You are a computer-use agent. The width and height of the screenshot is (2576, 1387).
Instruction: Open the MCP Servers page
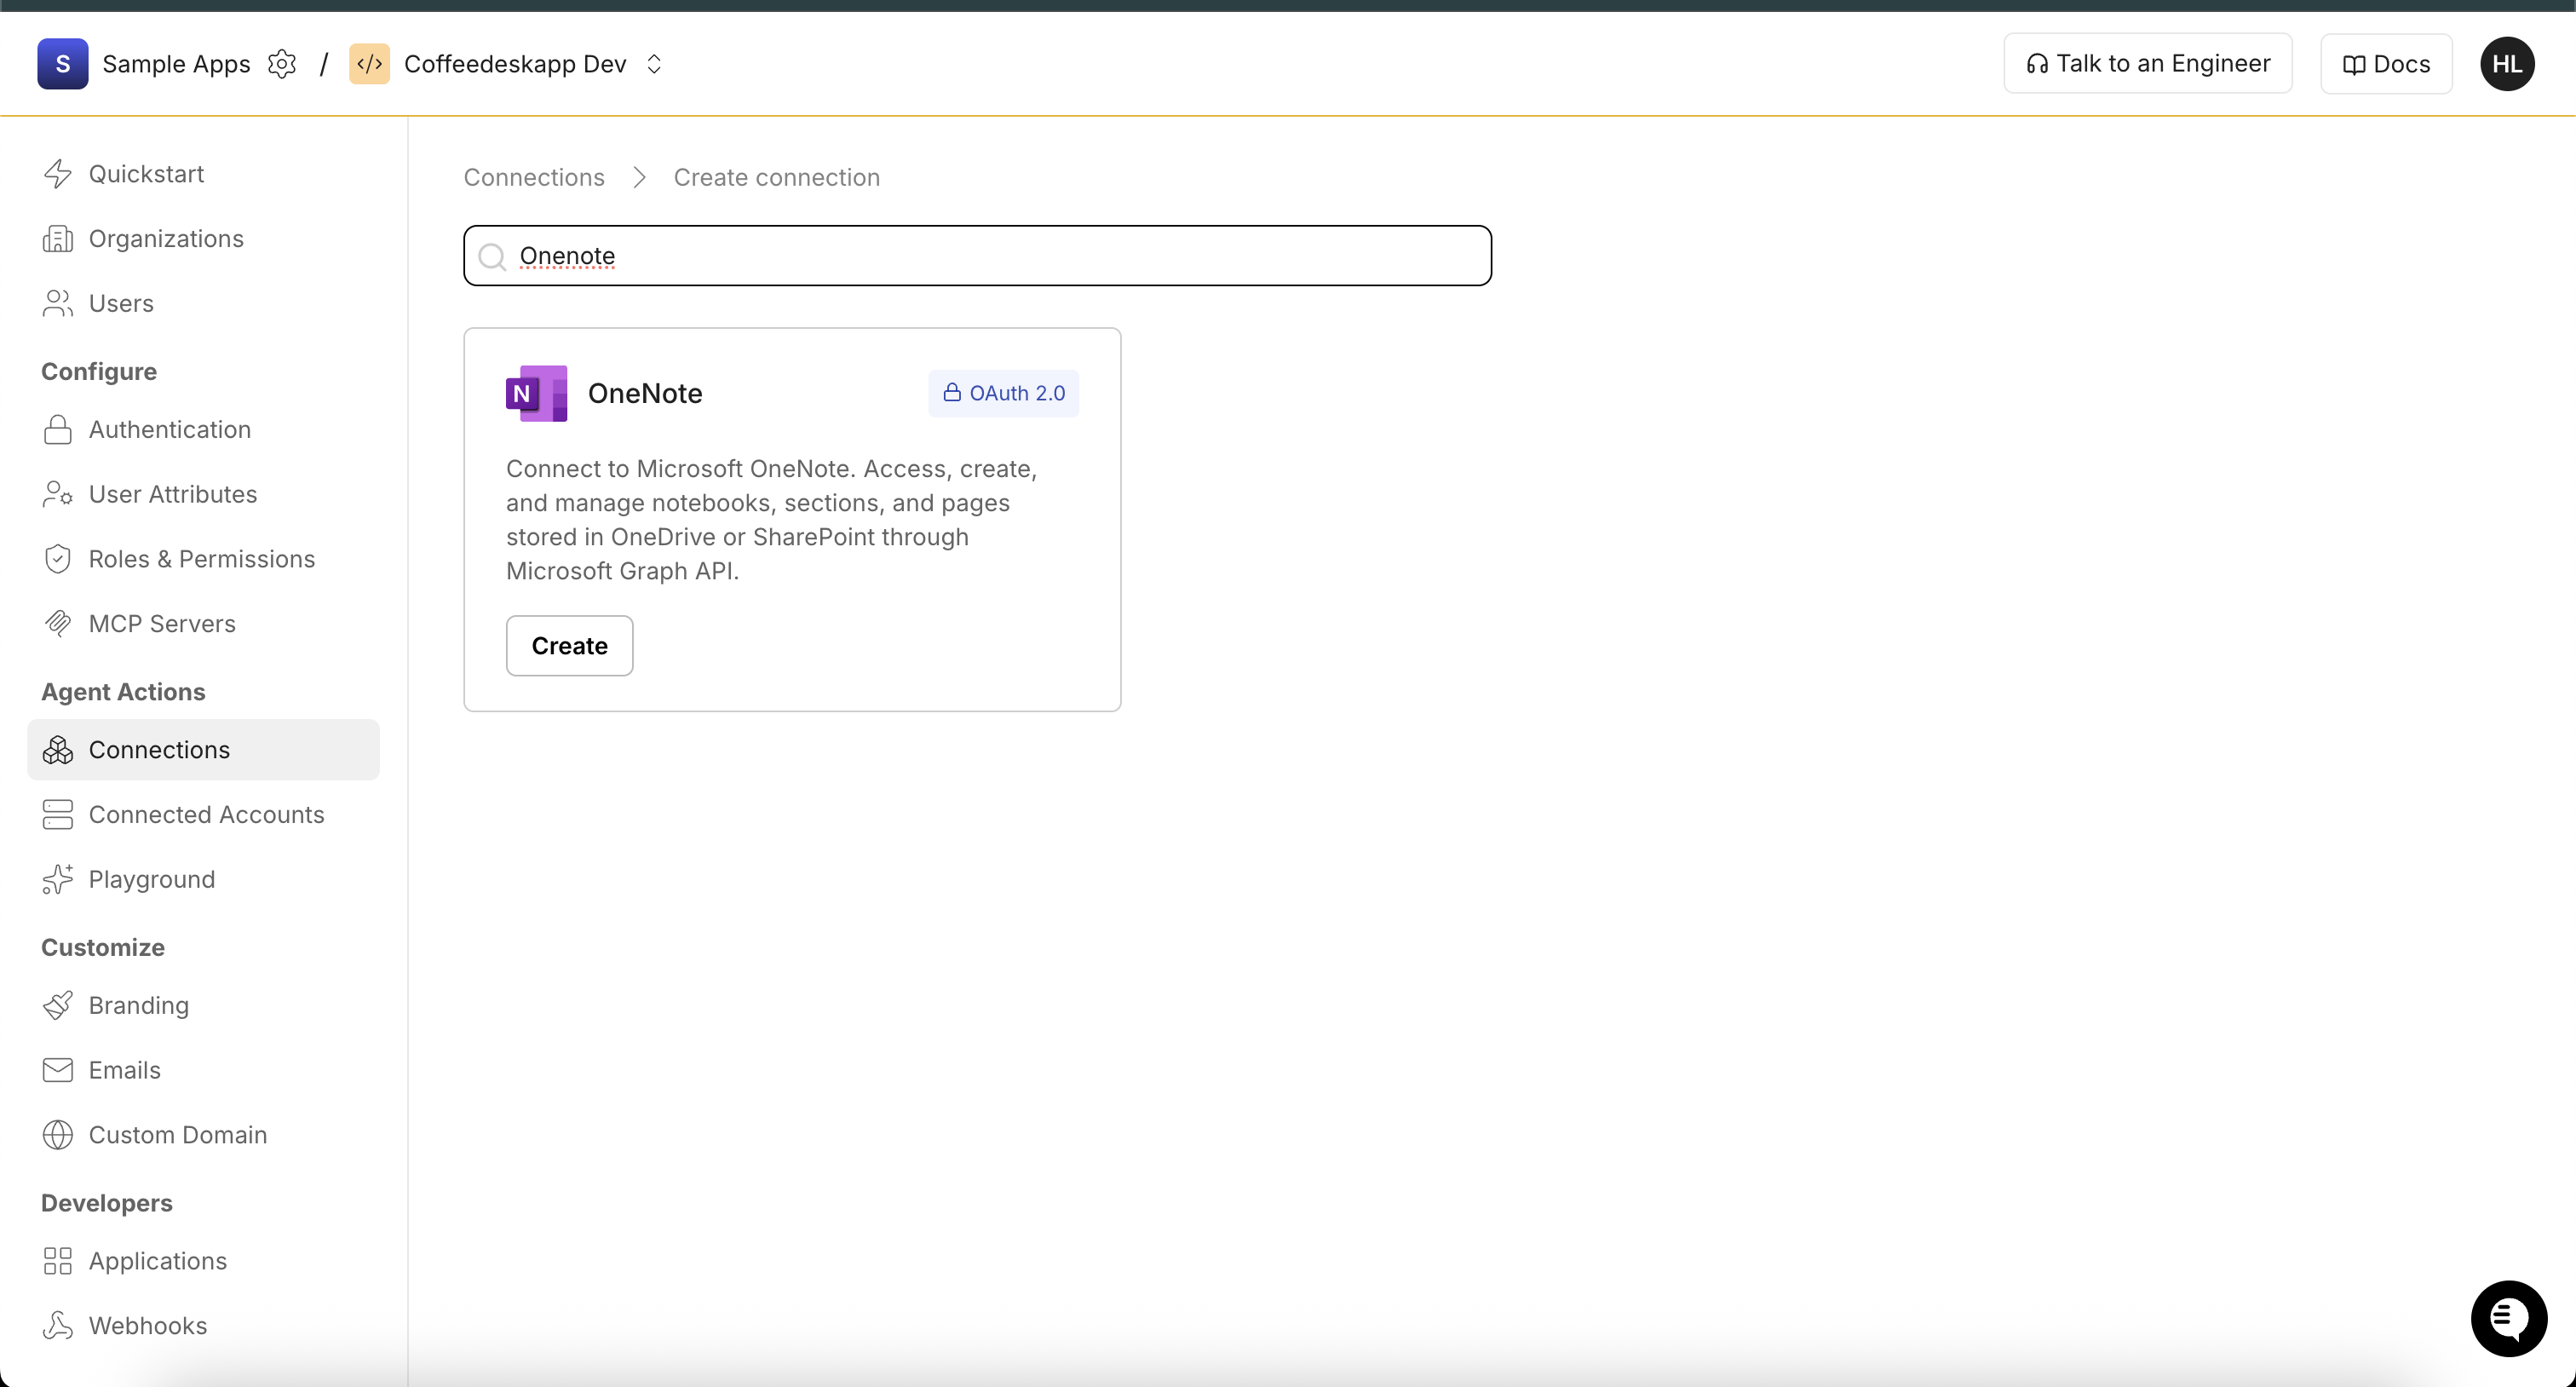click(x=162, y=623)
